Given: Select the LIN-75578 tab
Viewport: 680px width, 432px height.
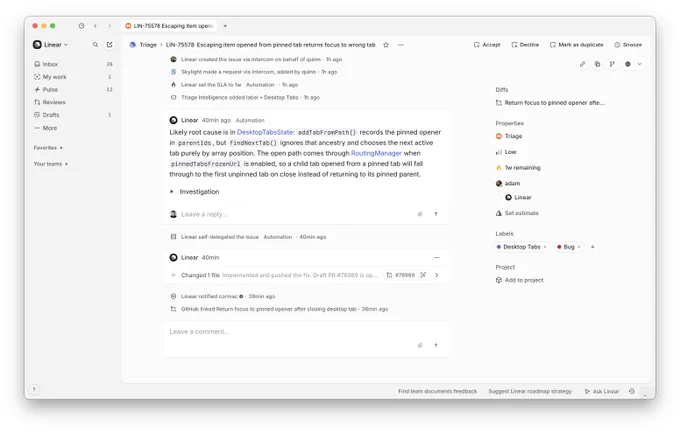Looking at the screenshot, I should coord(170,26).
